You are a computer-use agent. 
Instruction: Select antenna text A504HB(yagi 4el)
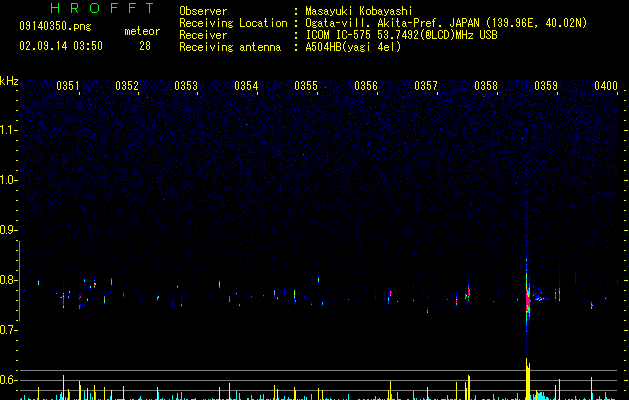(353, 47)
